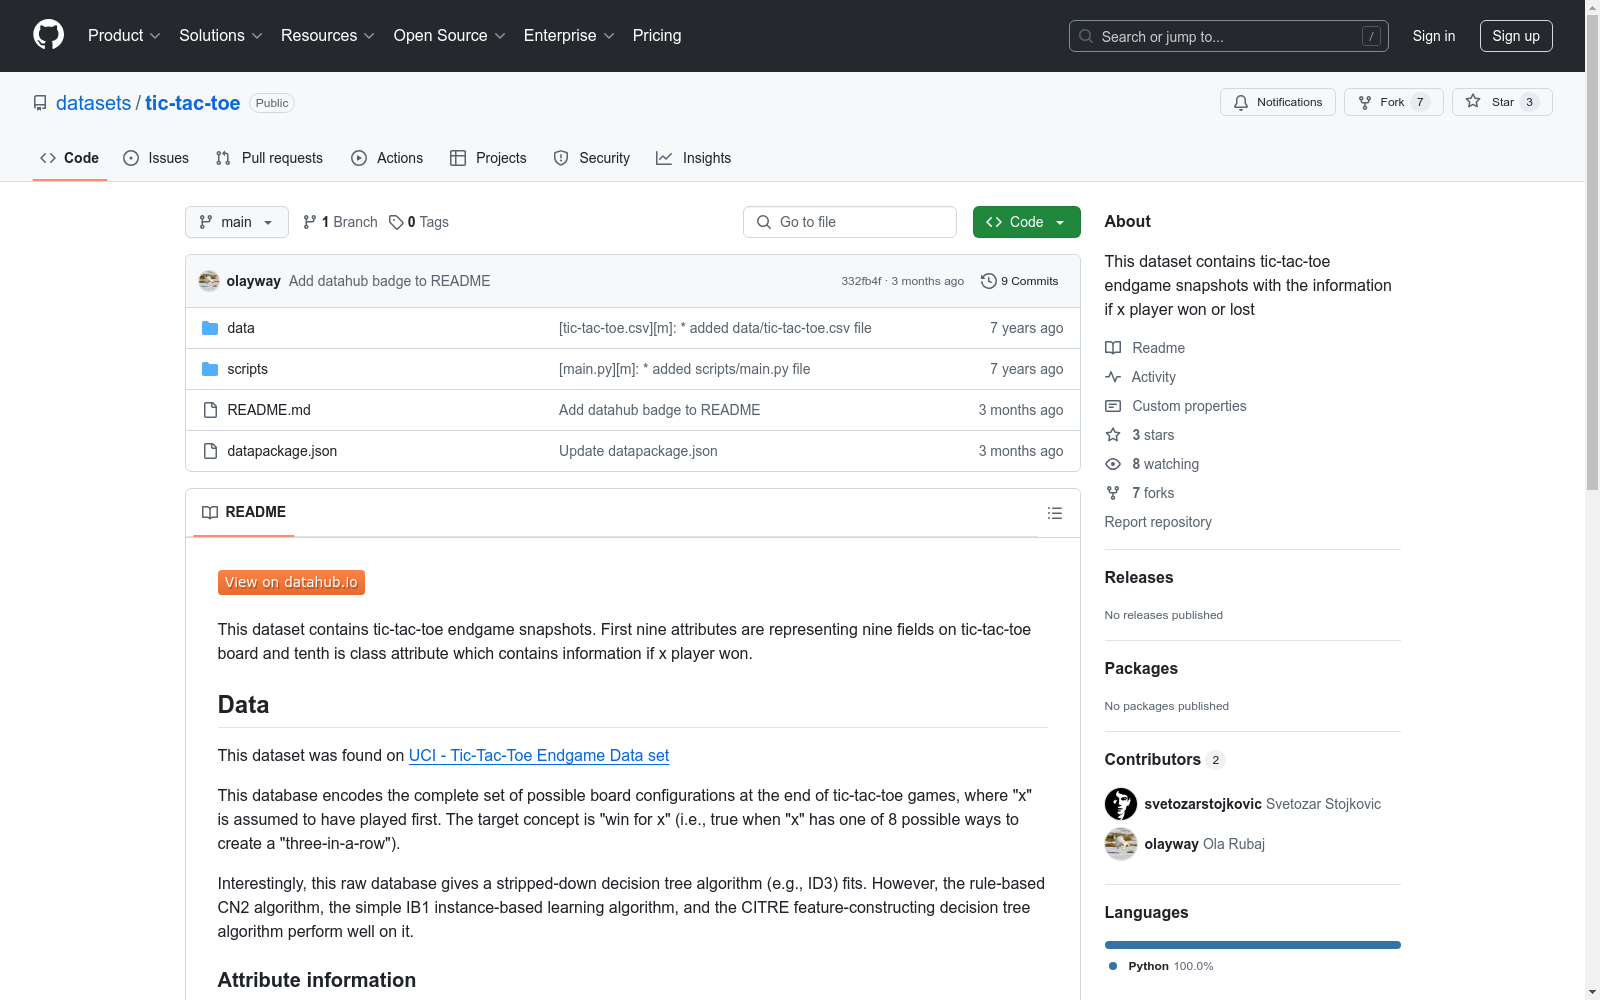
Task: Click the datapackage.json file icon
Action: (x=210, y=451)
